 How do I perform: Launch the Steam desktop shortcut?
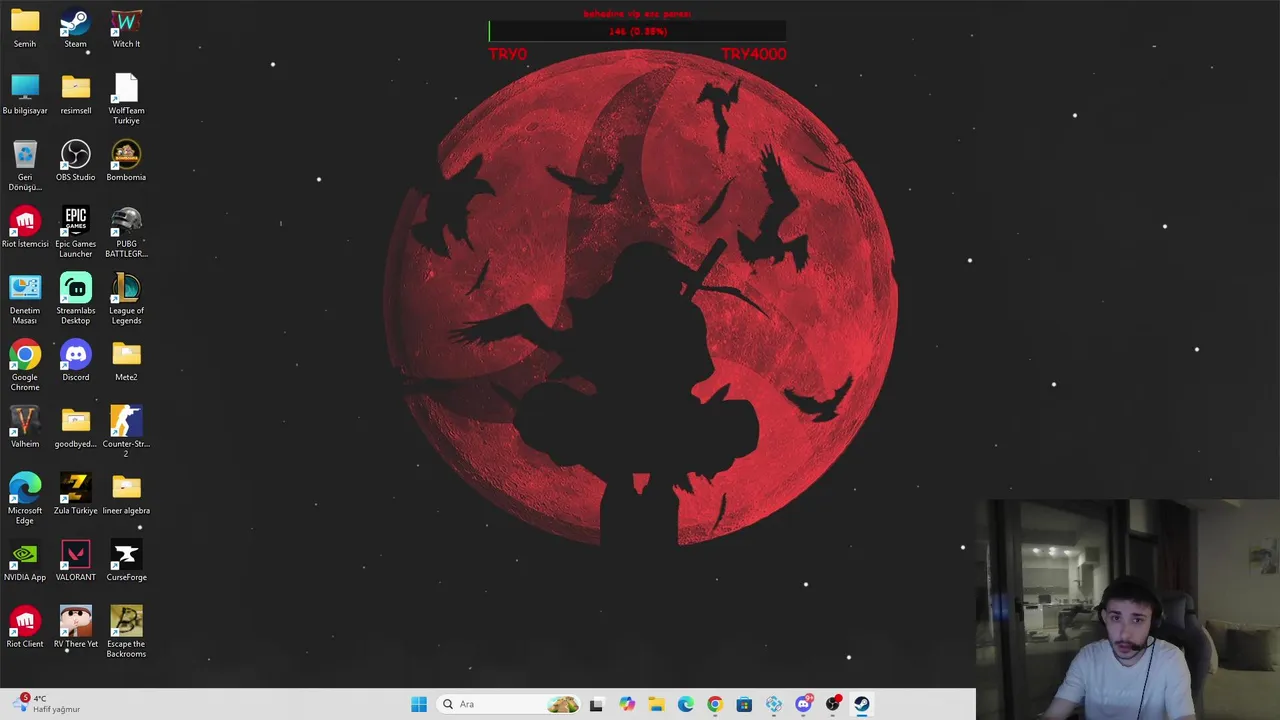point(75,27)
